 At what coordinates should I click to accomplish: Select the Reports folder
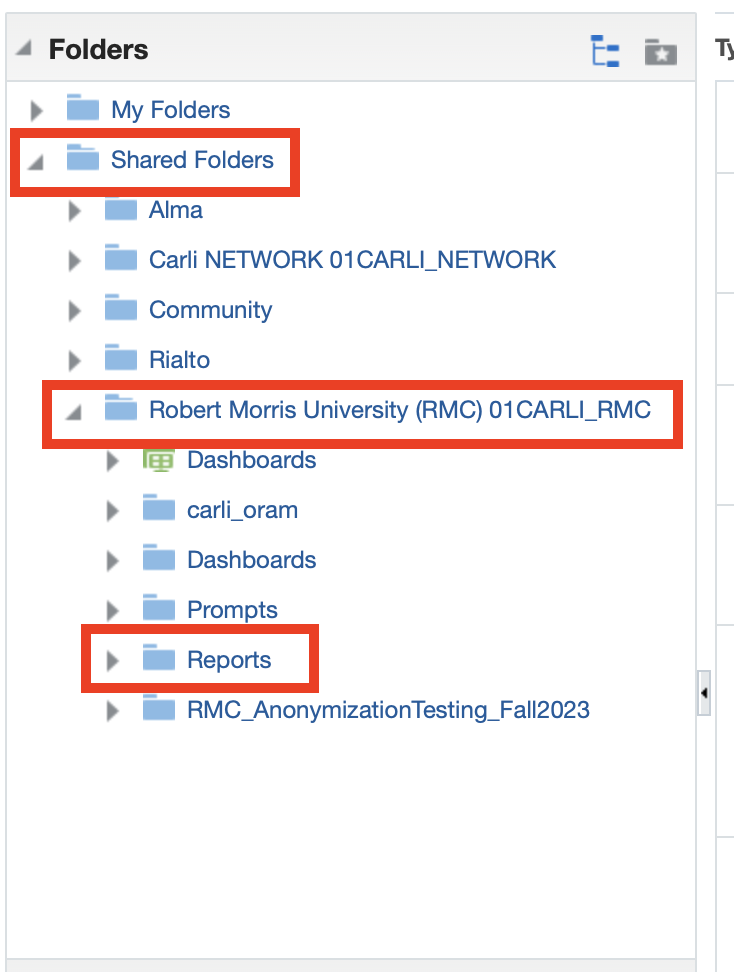(x=229, y=660)
